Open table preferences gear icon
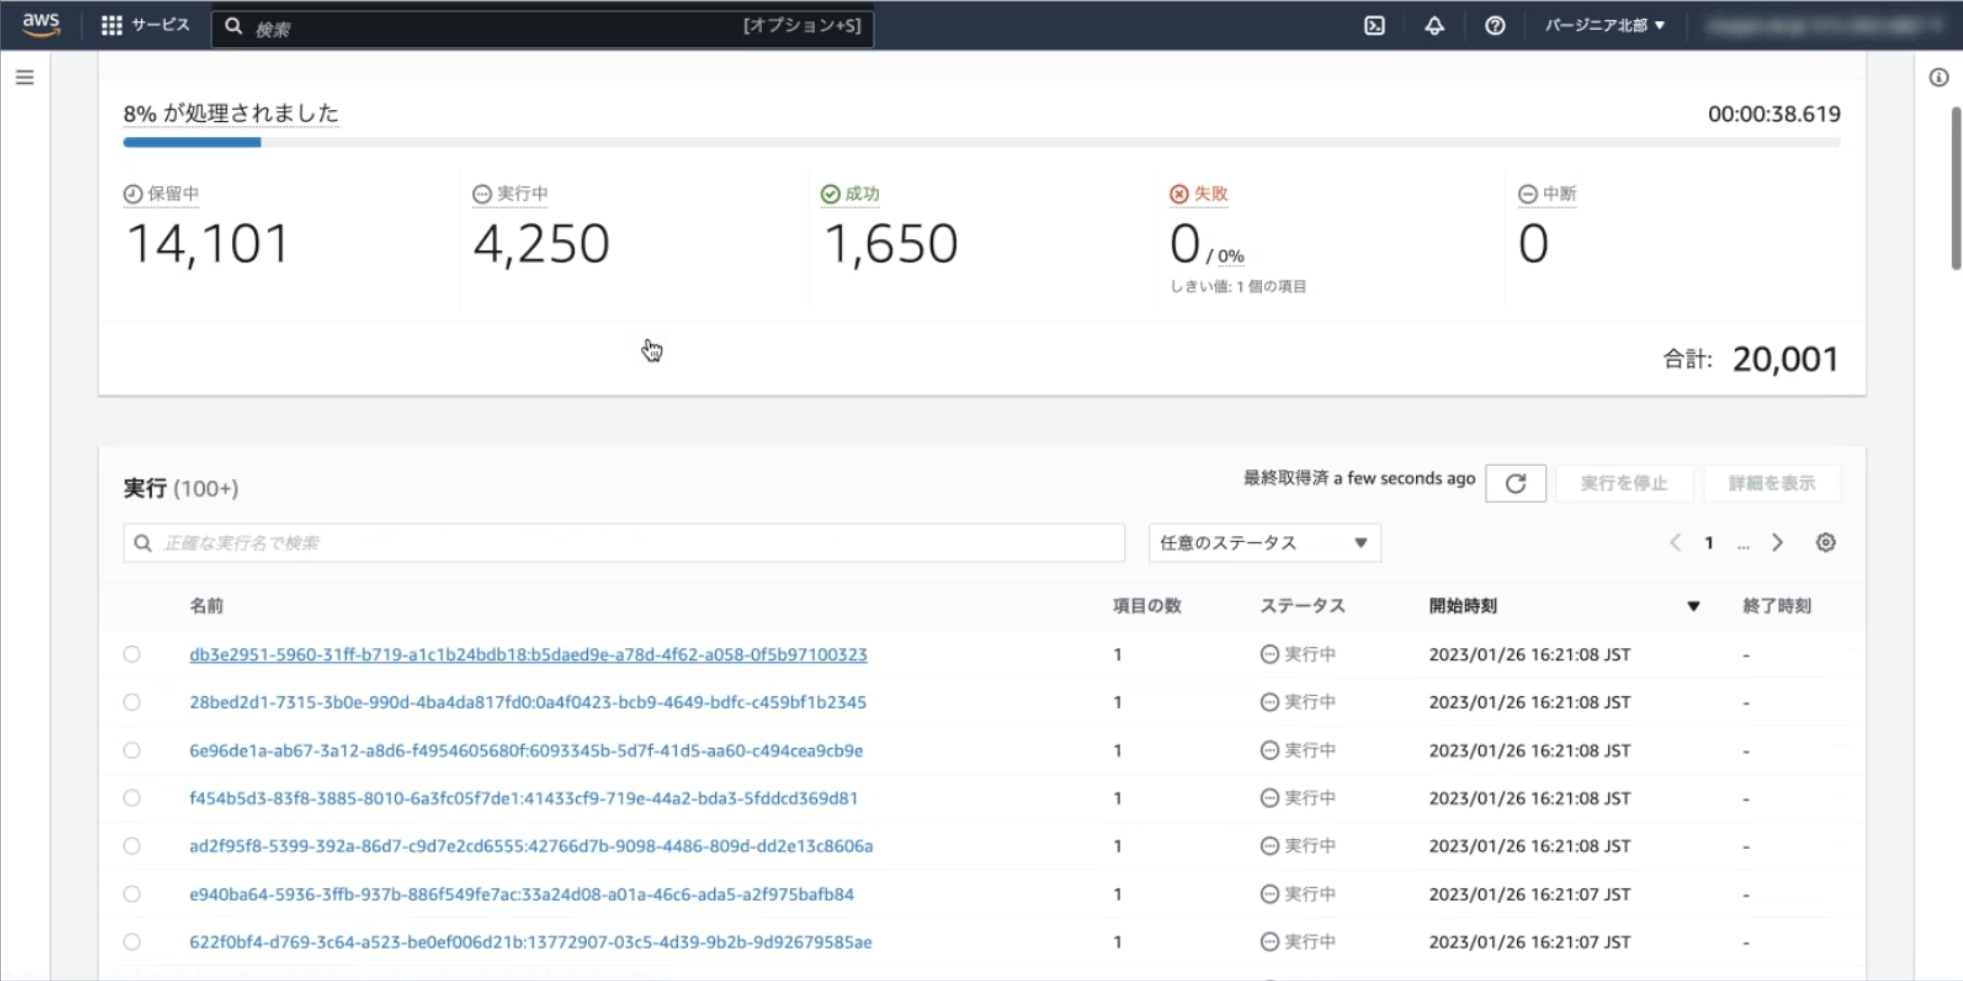Image resolution: width=1963 pixels, height=981 pixels. pyautogui.click(x=1825, y=543)
